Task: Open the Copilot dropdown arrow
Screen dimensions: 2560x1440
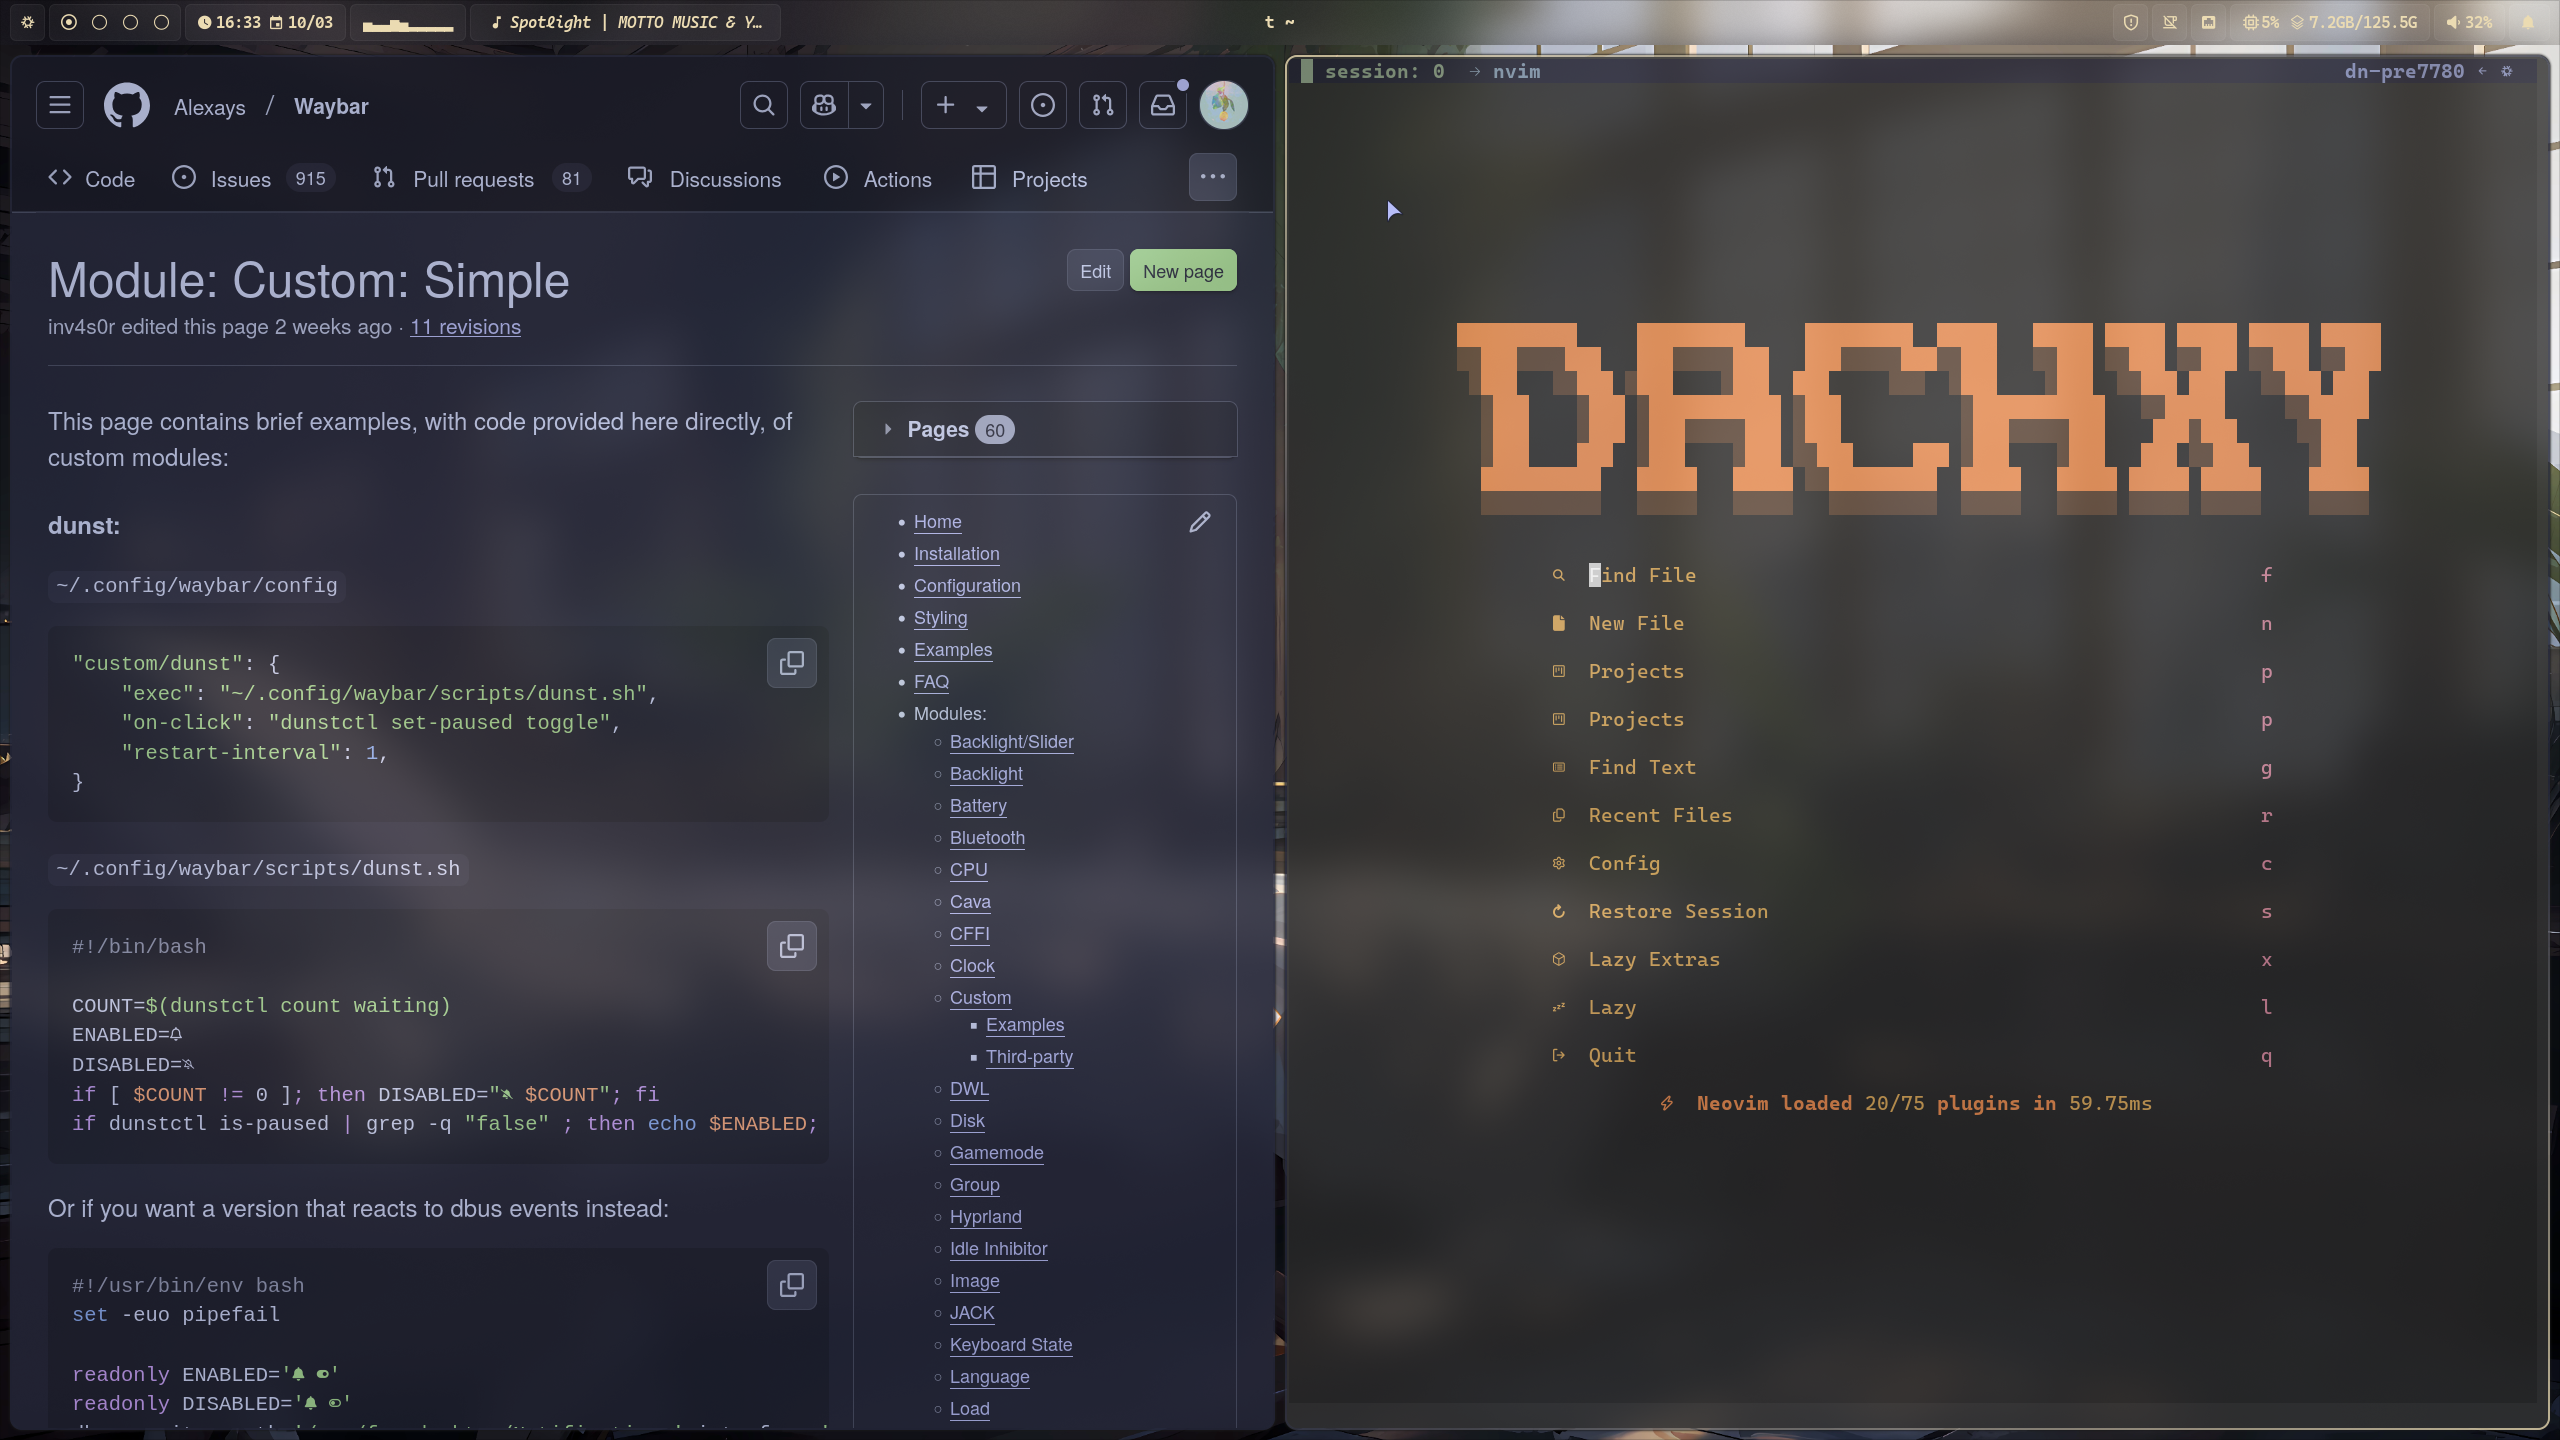Action: coord(866,106)
